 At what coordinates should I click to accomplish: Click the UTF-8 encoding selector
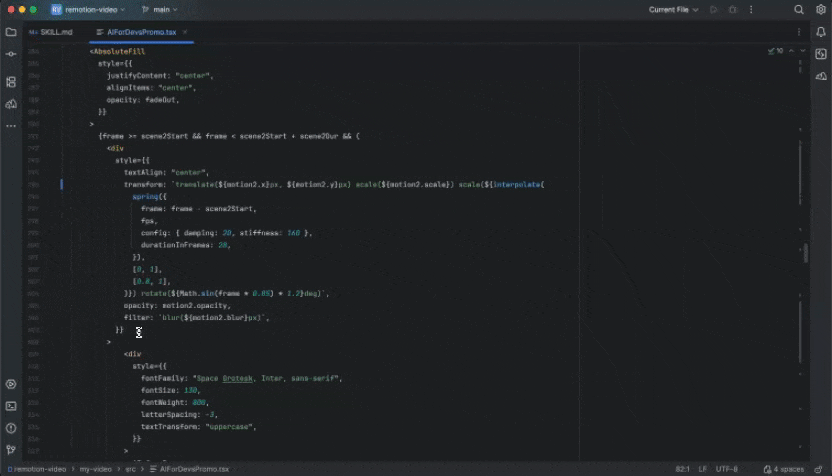tap(727, 469)
